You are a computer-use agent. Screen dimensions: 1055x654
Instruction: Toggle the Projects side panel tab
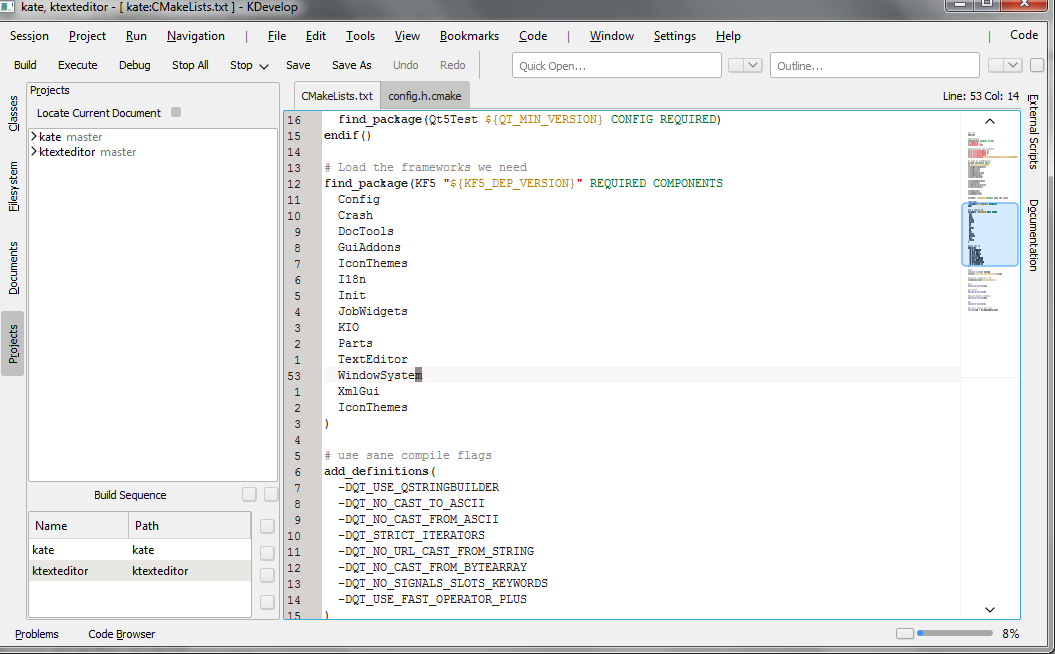(x=13, y=344)
